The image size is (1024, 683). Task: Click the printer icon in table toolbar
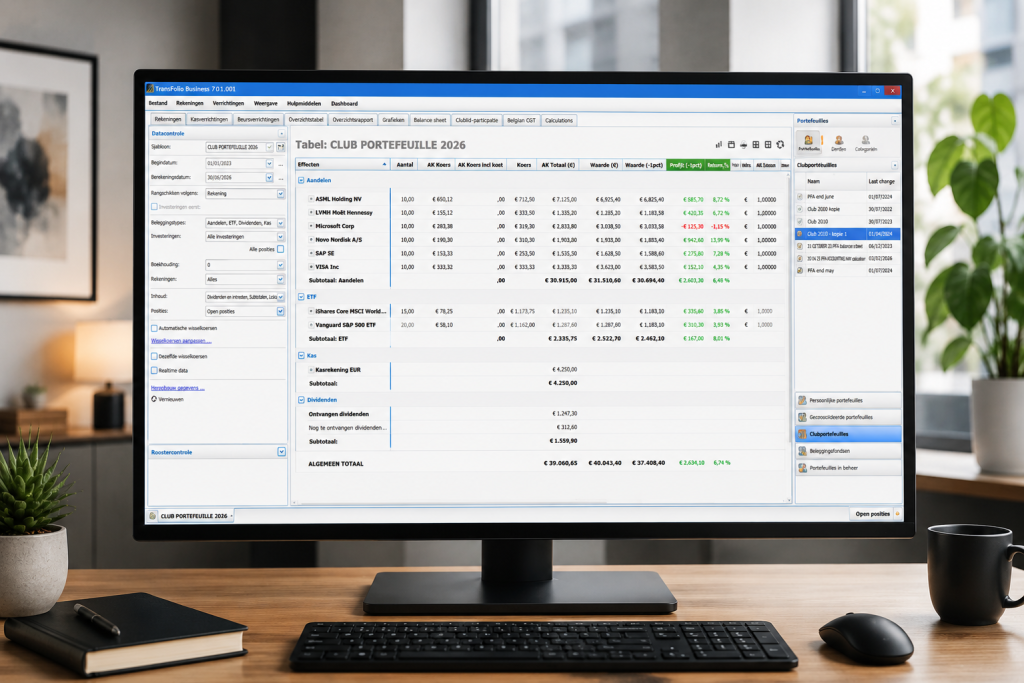743,145
